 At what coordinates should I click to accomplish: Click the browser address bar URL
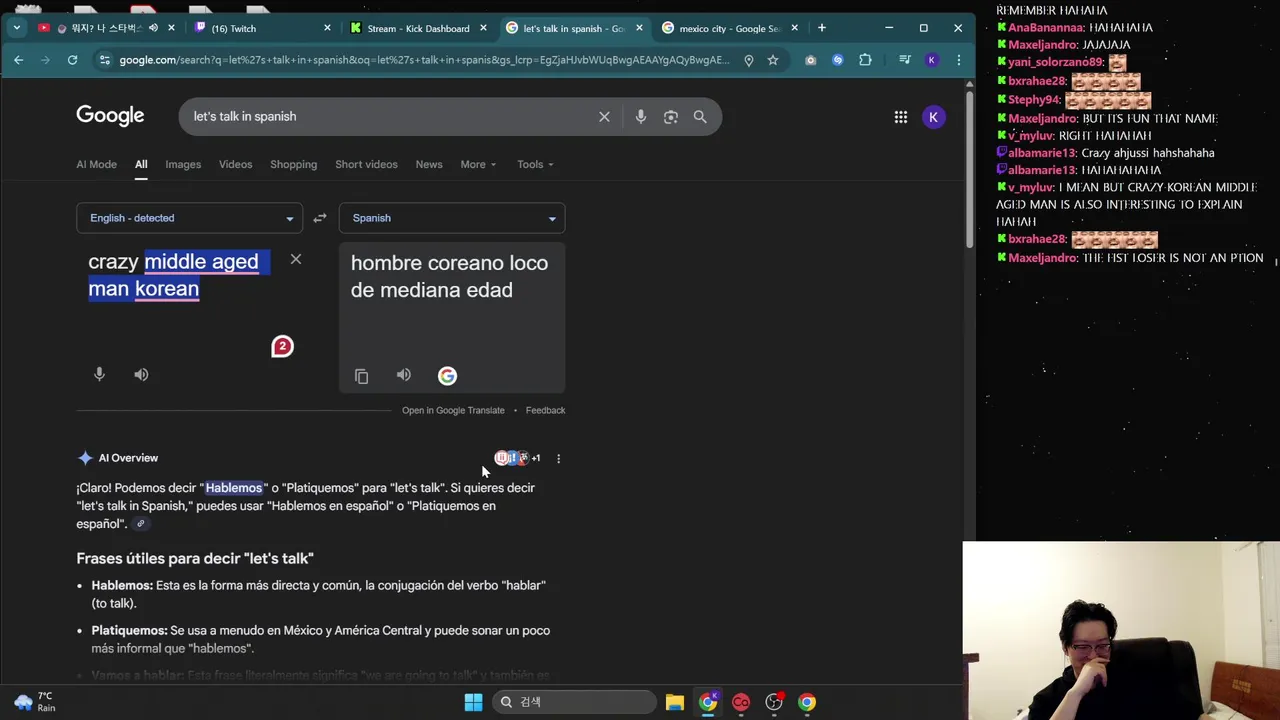tap(424, 60)
